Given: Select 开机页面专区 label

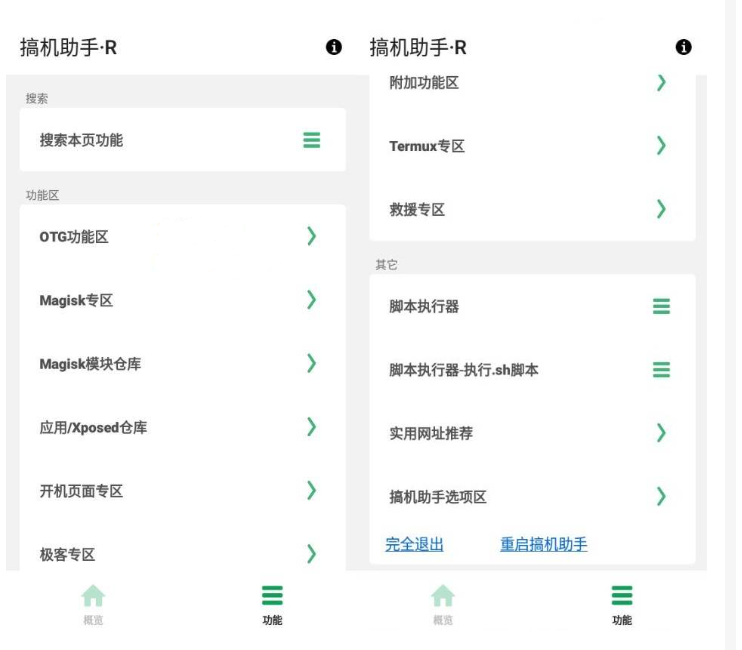Looking at the screenshot, I should [x=81, y=491].
